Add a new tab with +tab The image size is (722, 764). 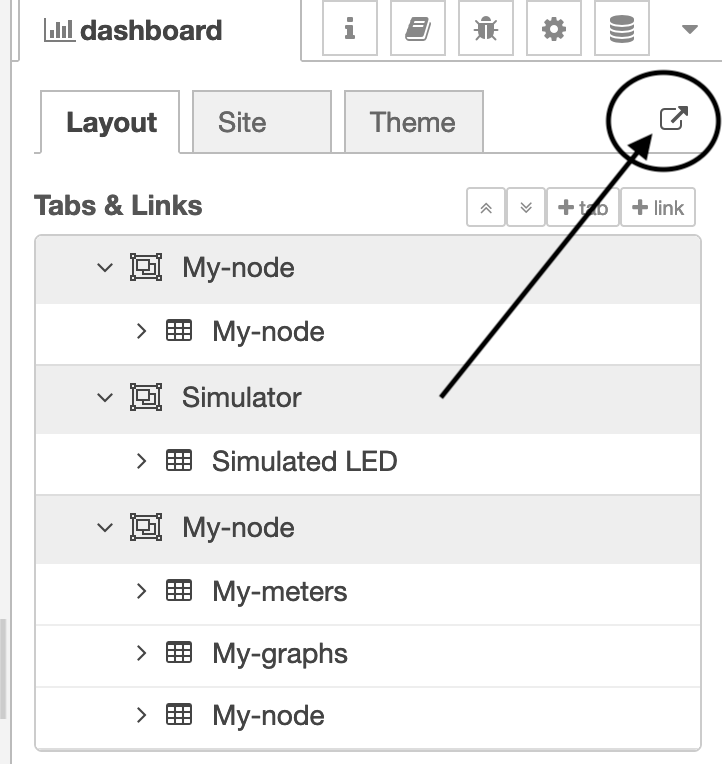click(x=583, y=208)
